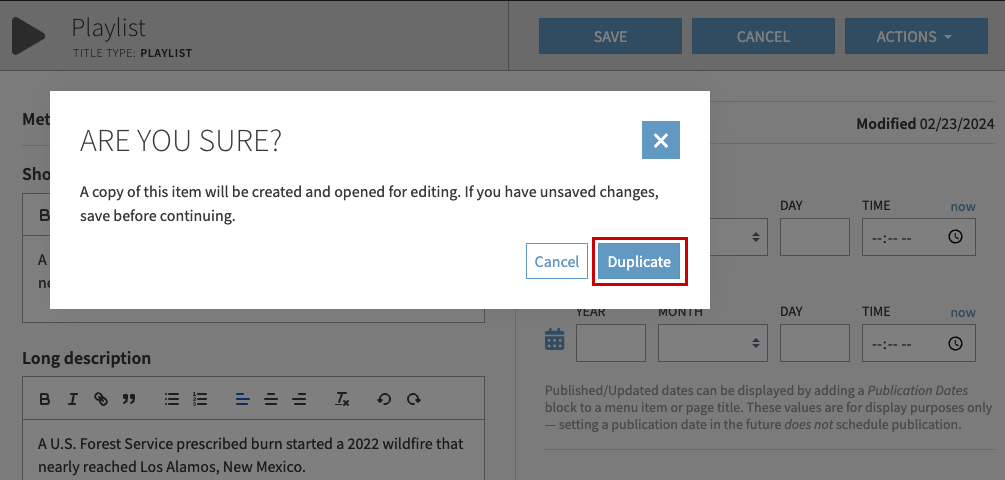Click the redo icon in editor
Screen dimensions: 1005x480
pos(413,399)
